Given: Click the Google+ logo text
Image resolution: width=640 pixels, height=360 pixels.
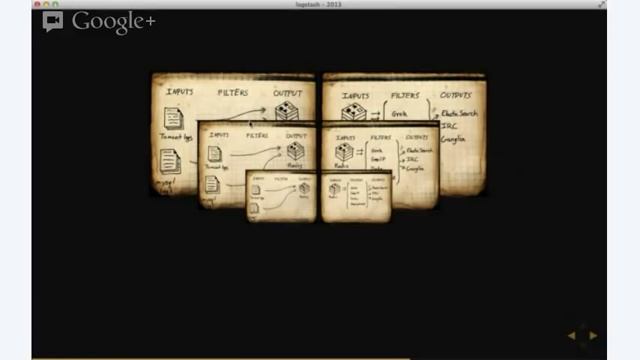Looking at the screenshot, I should pyautogui.click(x=113, y=22).
